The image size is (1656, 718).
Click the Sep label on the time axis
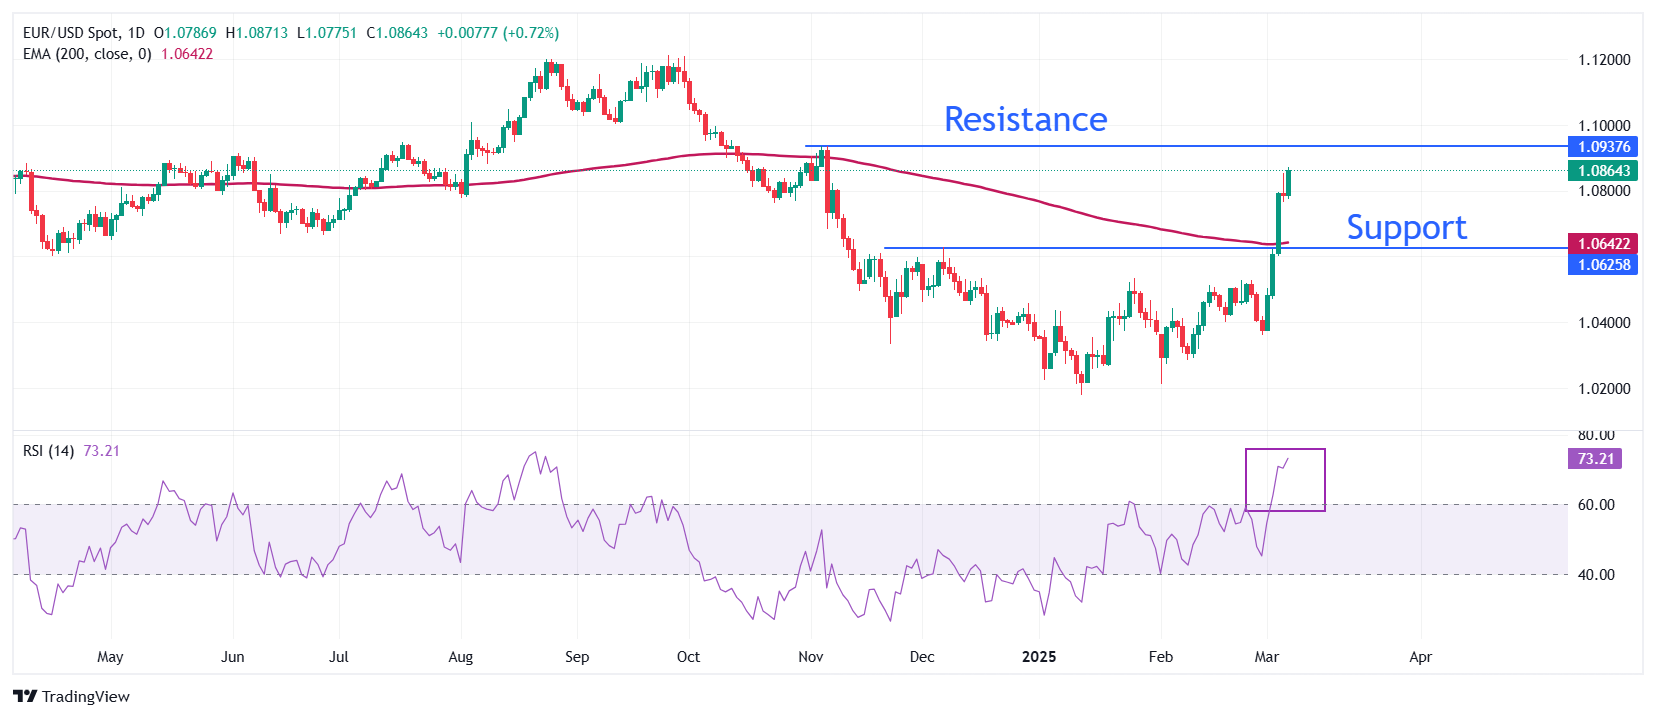pyautogui.click(x=577, y=657)
